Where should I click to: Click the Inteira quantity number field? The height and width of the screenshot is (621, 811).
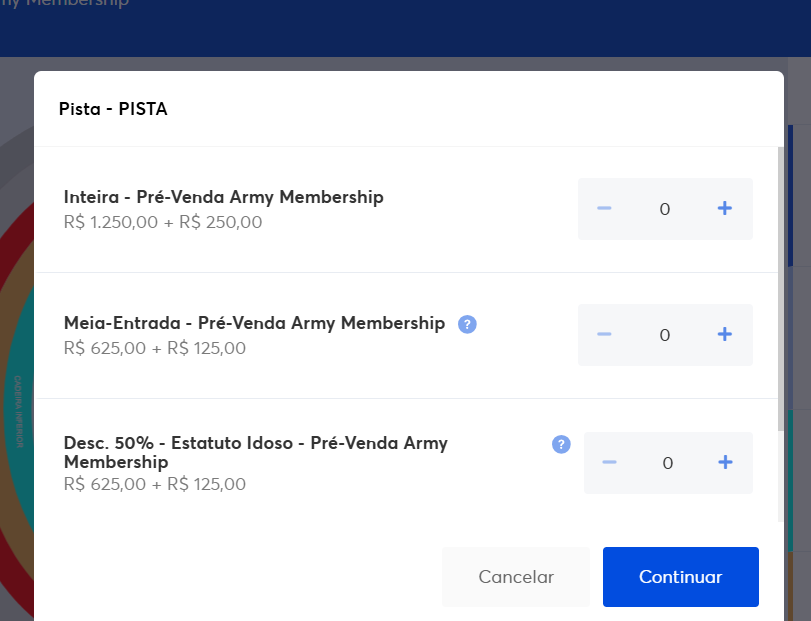[x=665, y=209]
